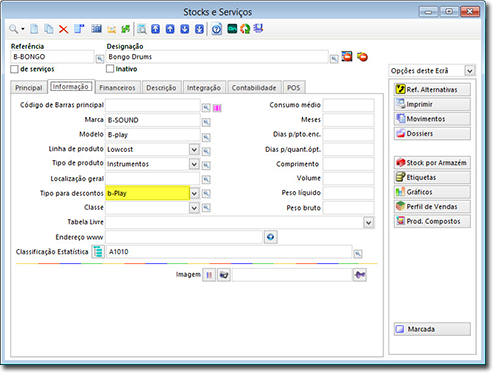The image size is (496, 377).
Task: Open Classificação Estatística list icon
Action: [98, 252]
